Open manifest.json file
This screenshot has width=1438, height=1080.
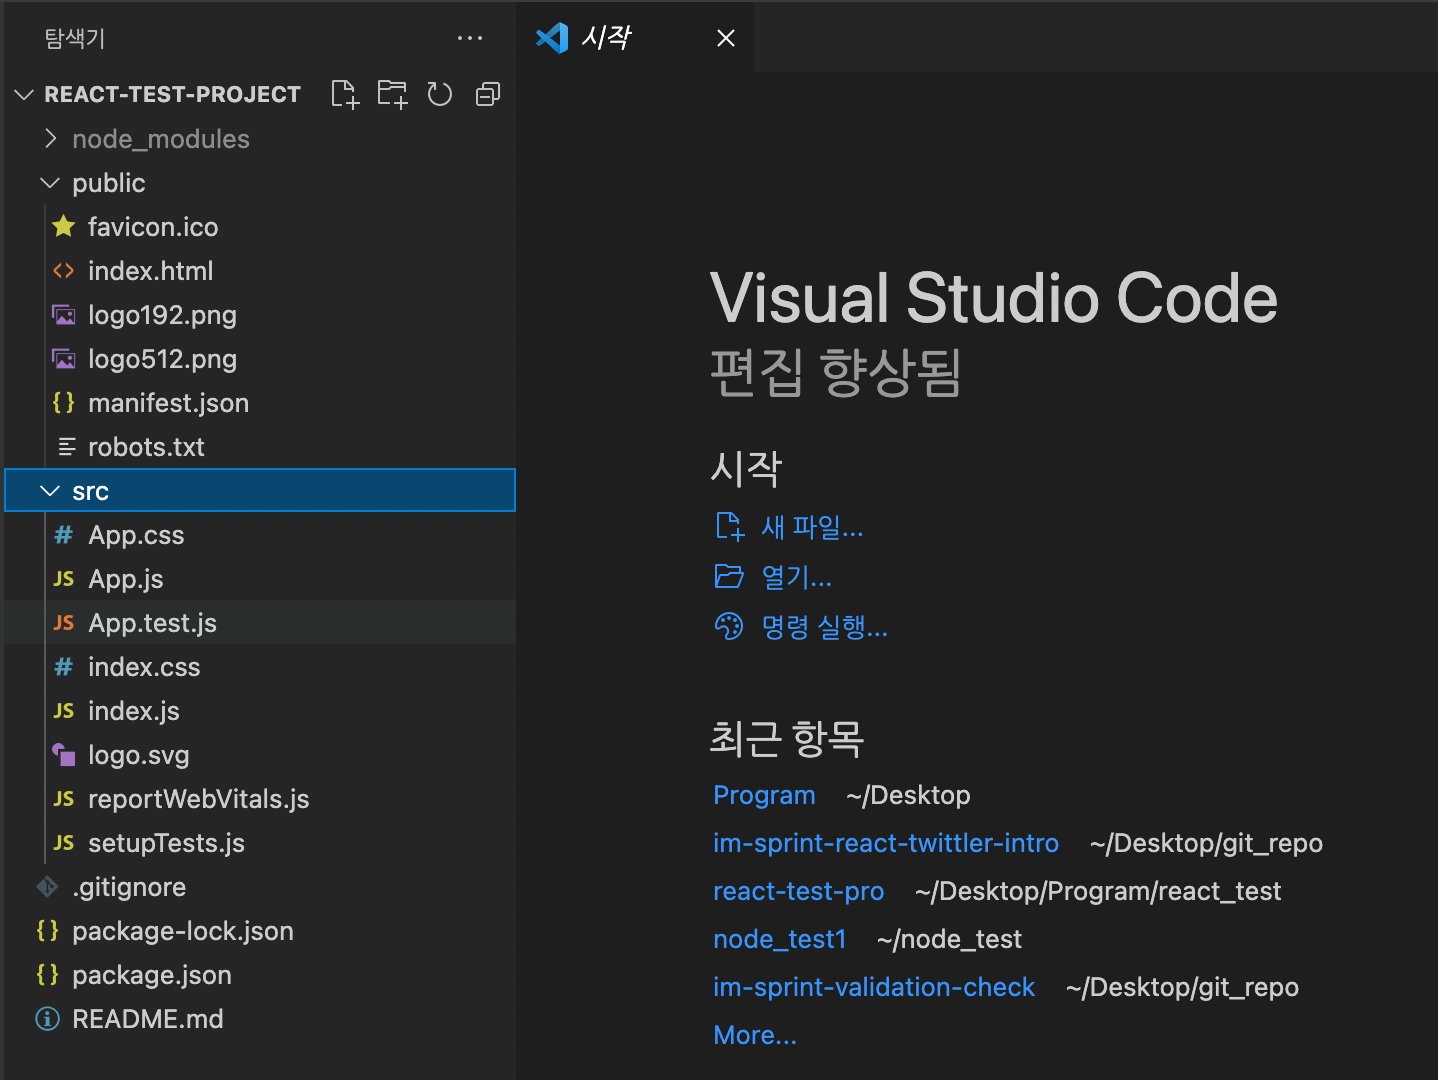click(168, 403)
